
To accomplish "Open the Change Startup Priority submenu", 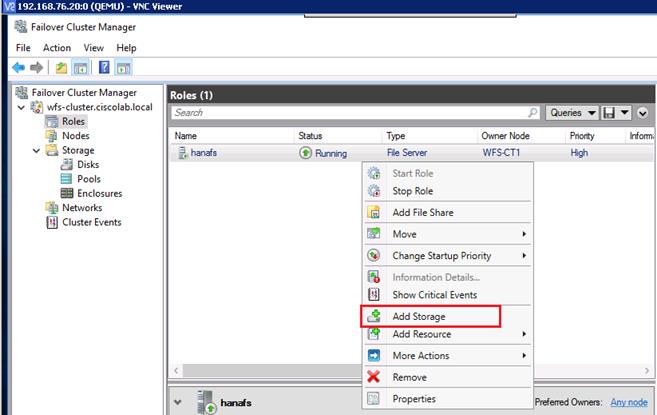I will point(447,256).
